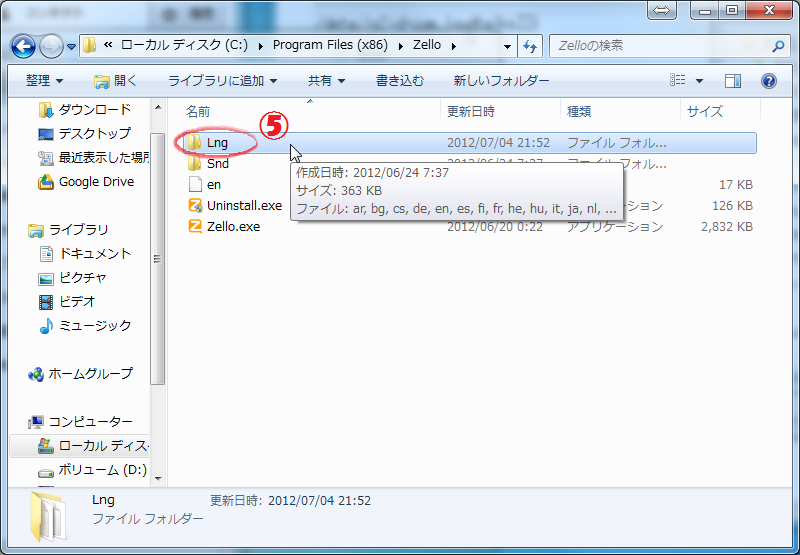800x555 pixels.
Task: Click the folder icon in the address bar
Action: (x=90, y=45)
